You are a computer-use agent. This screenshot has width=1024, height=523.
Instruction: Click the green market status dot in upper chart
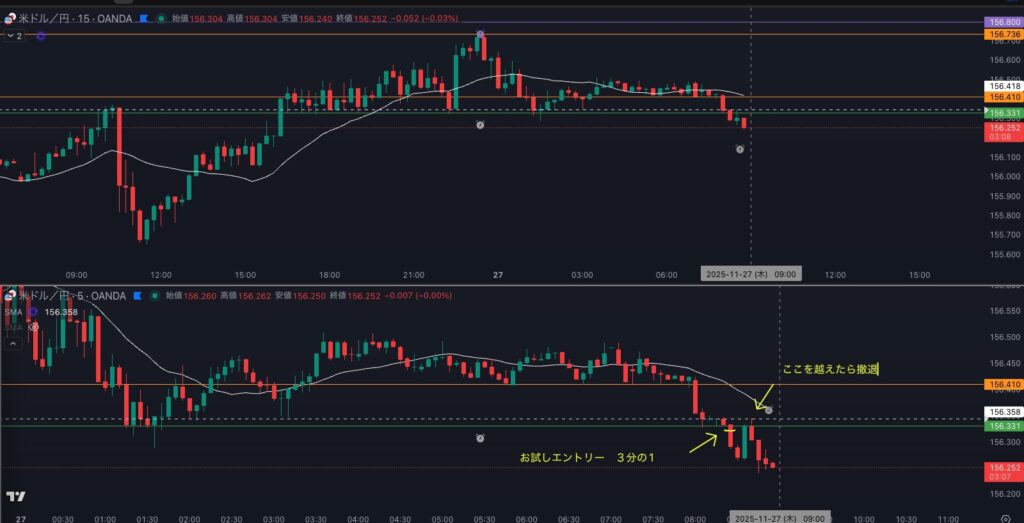(x=162, y=18)
